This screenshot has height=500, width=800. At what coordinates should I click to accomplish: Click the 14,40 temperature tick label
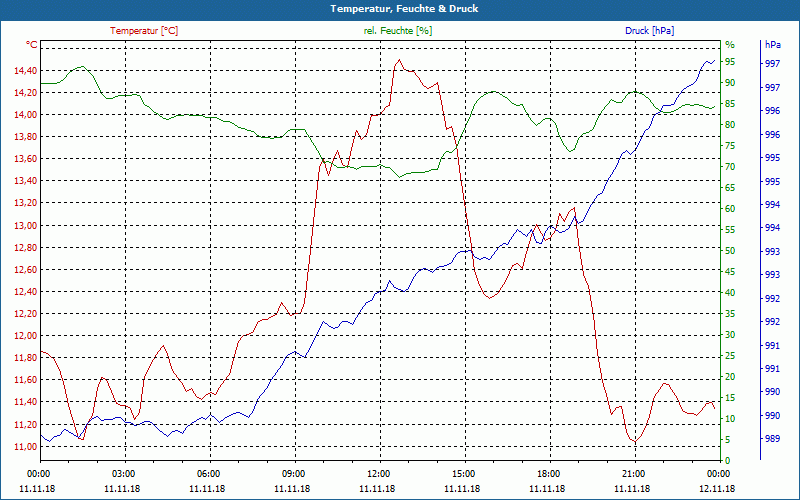pos(26,71)
